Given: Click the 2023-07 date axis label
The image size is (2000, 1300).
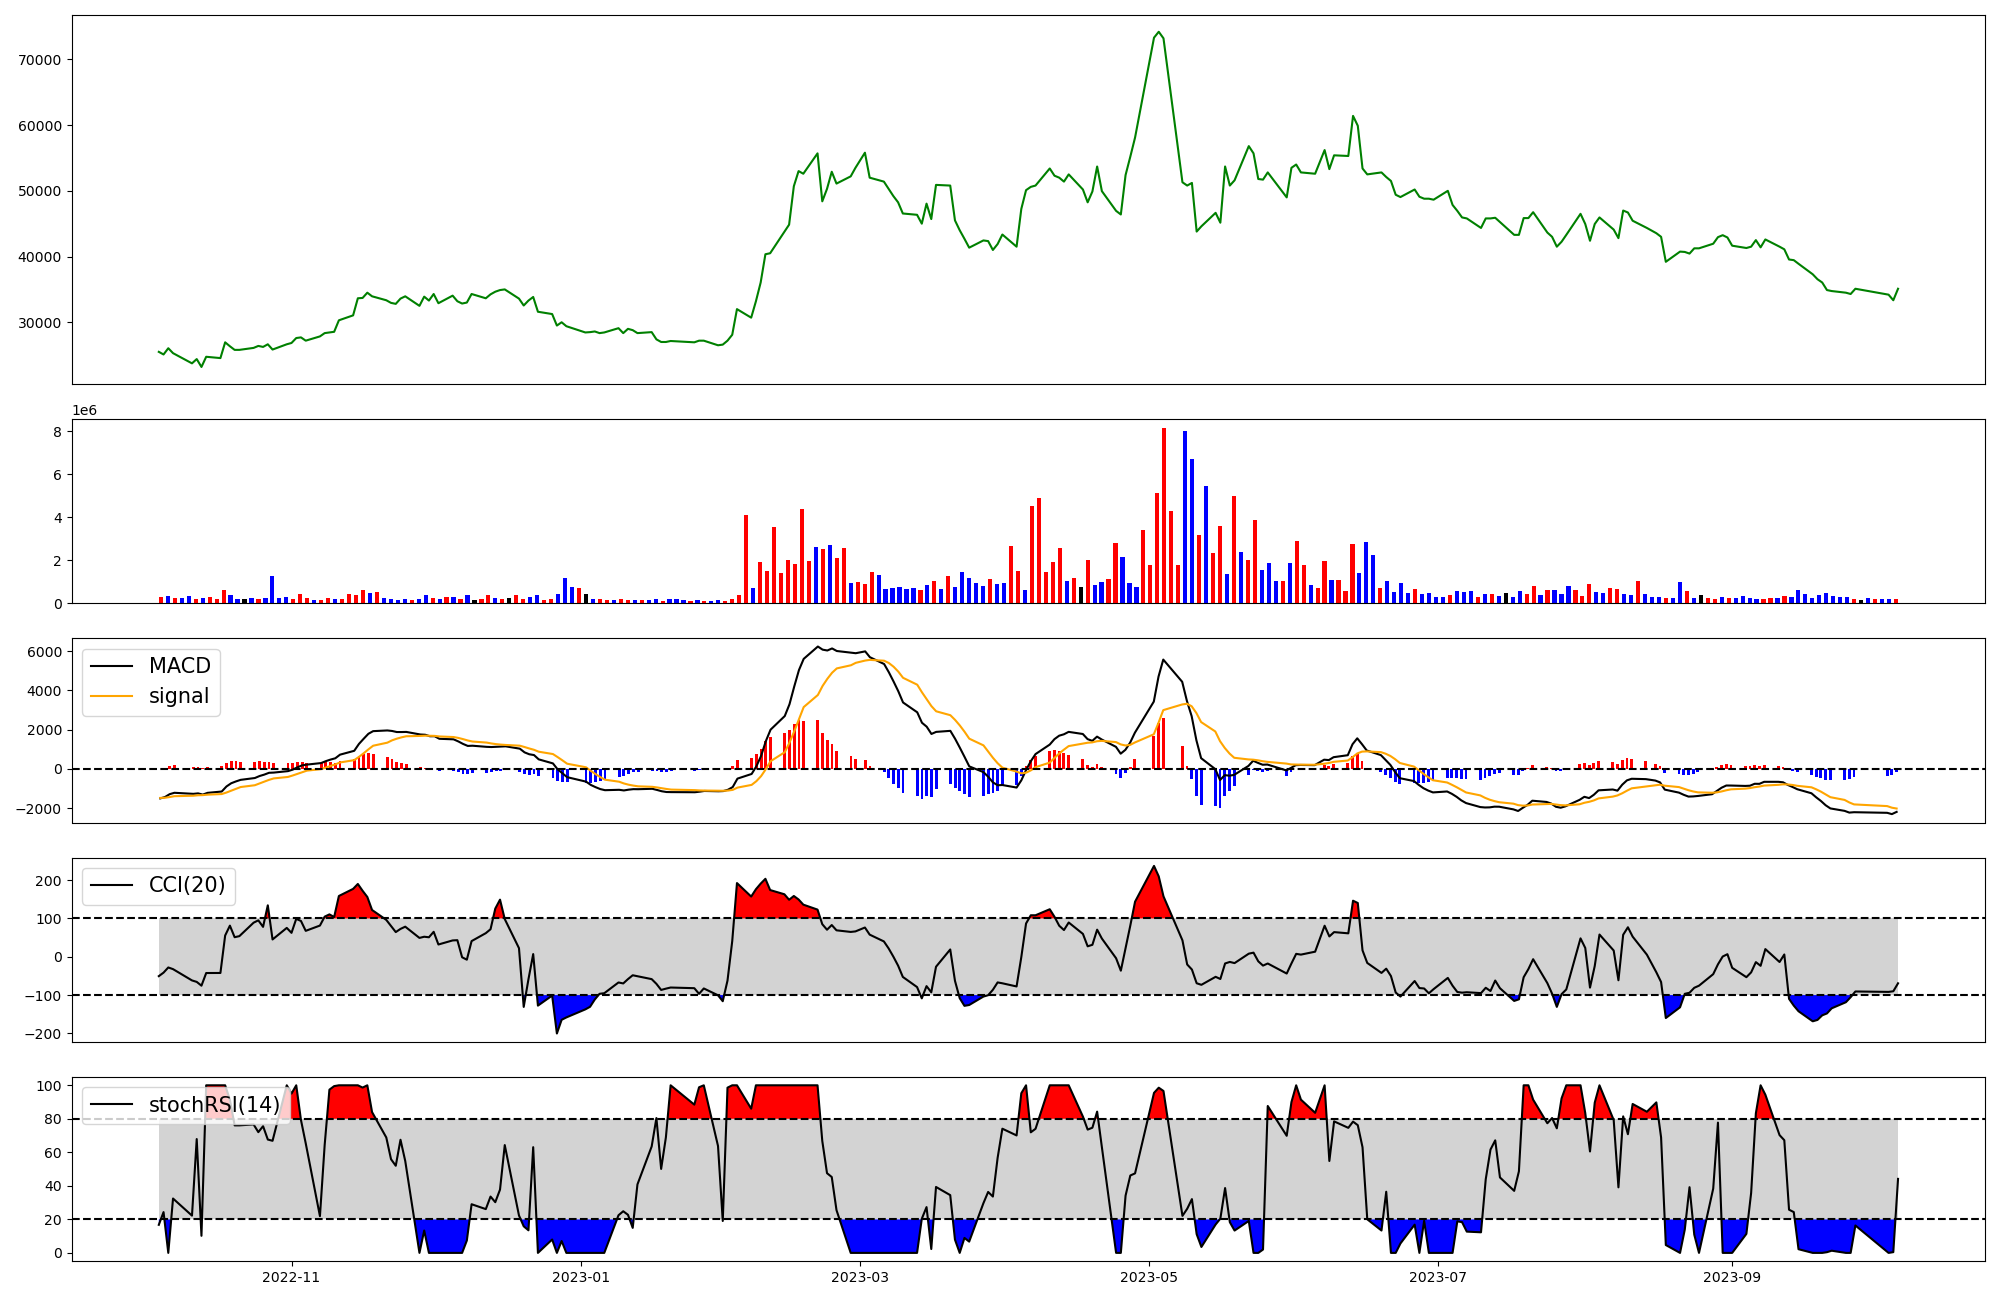Looking at the screenshot, I should coord(1438,1277).
